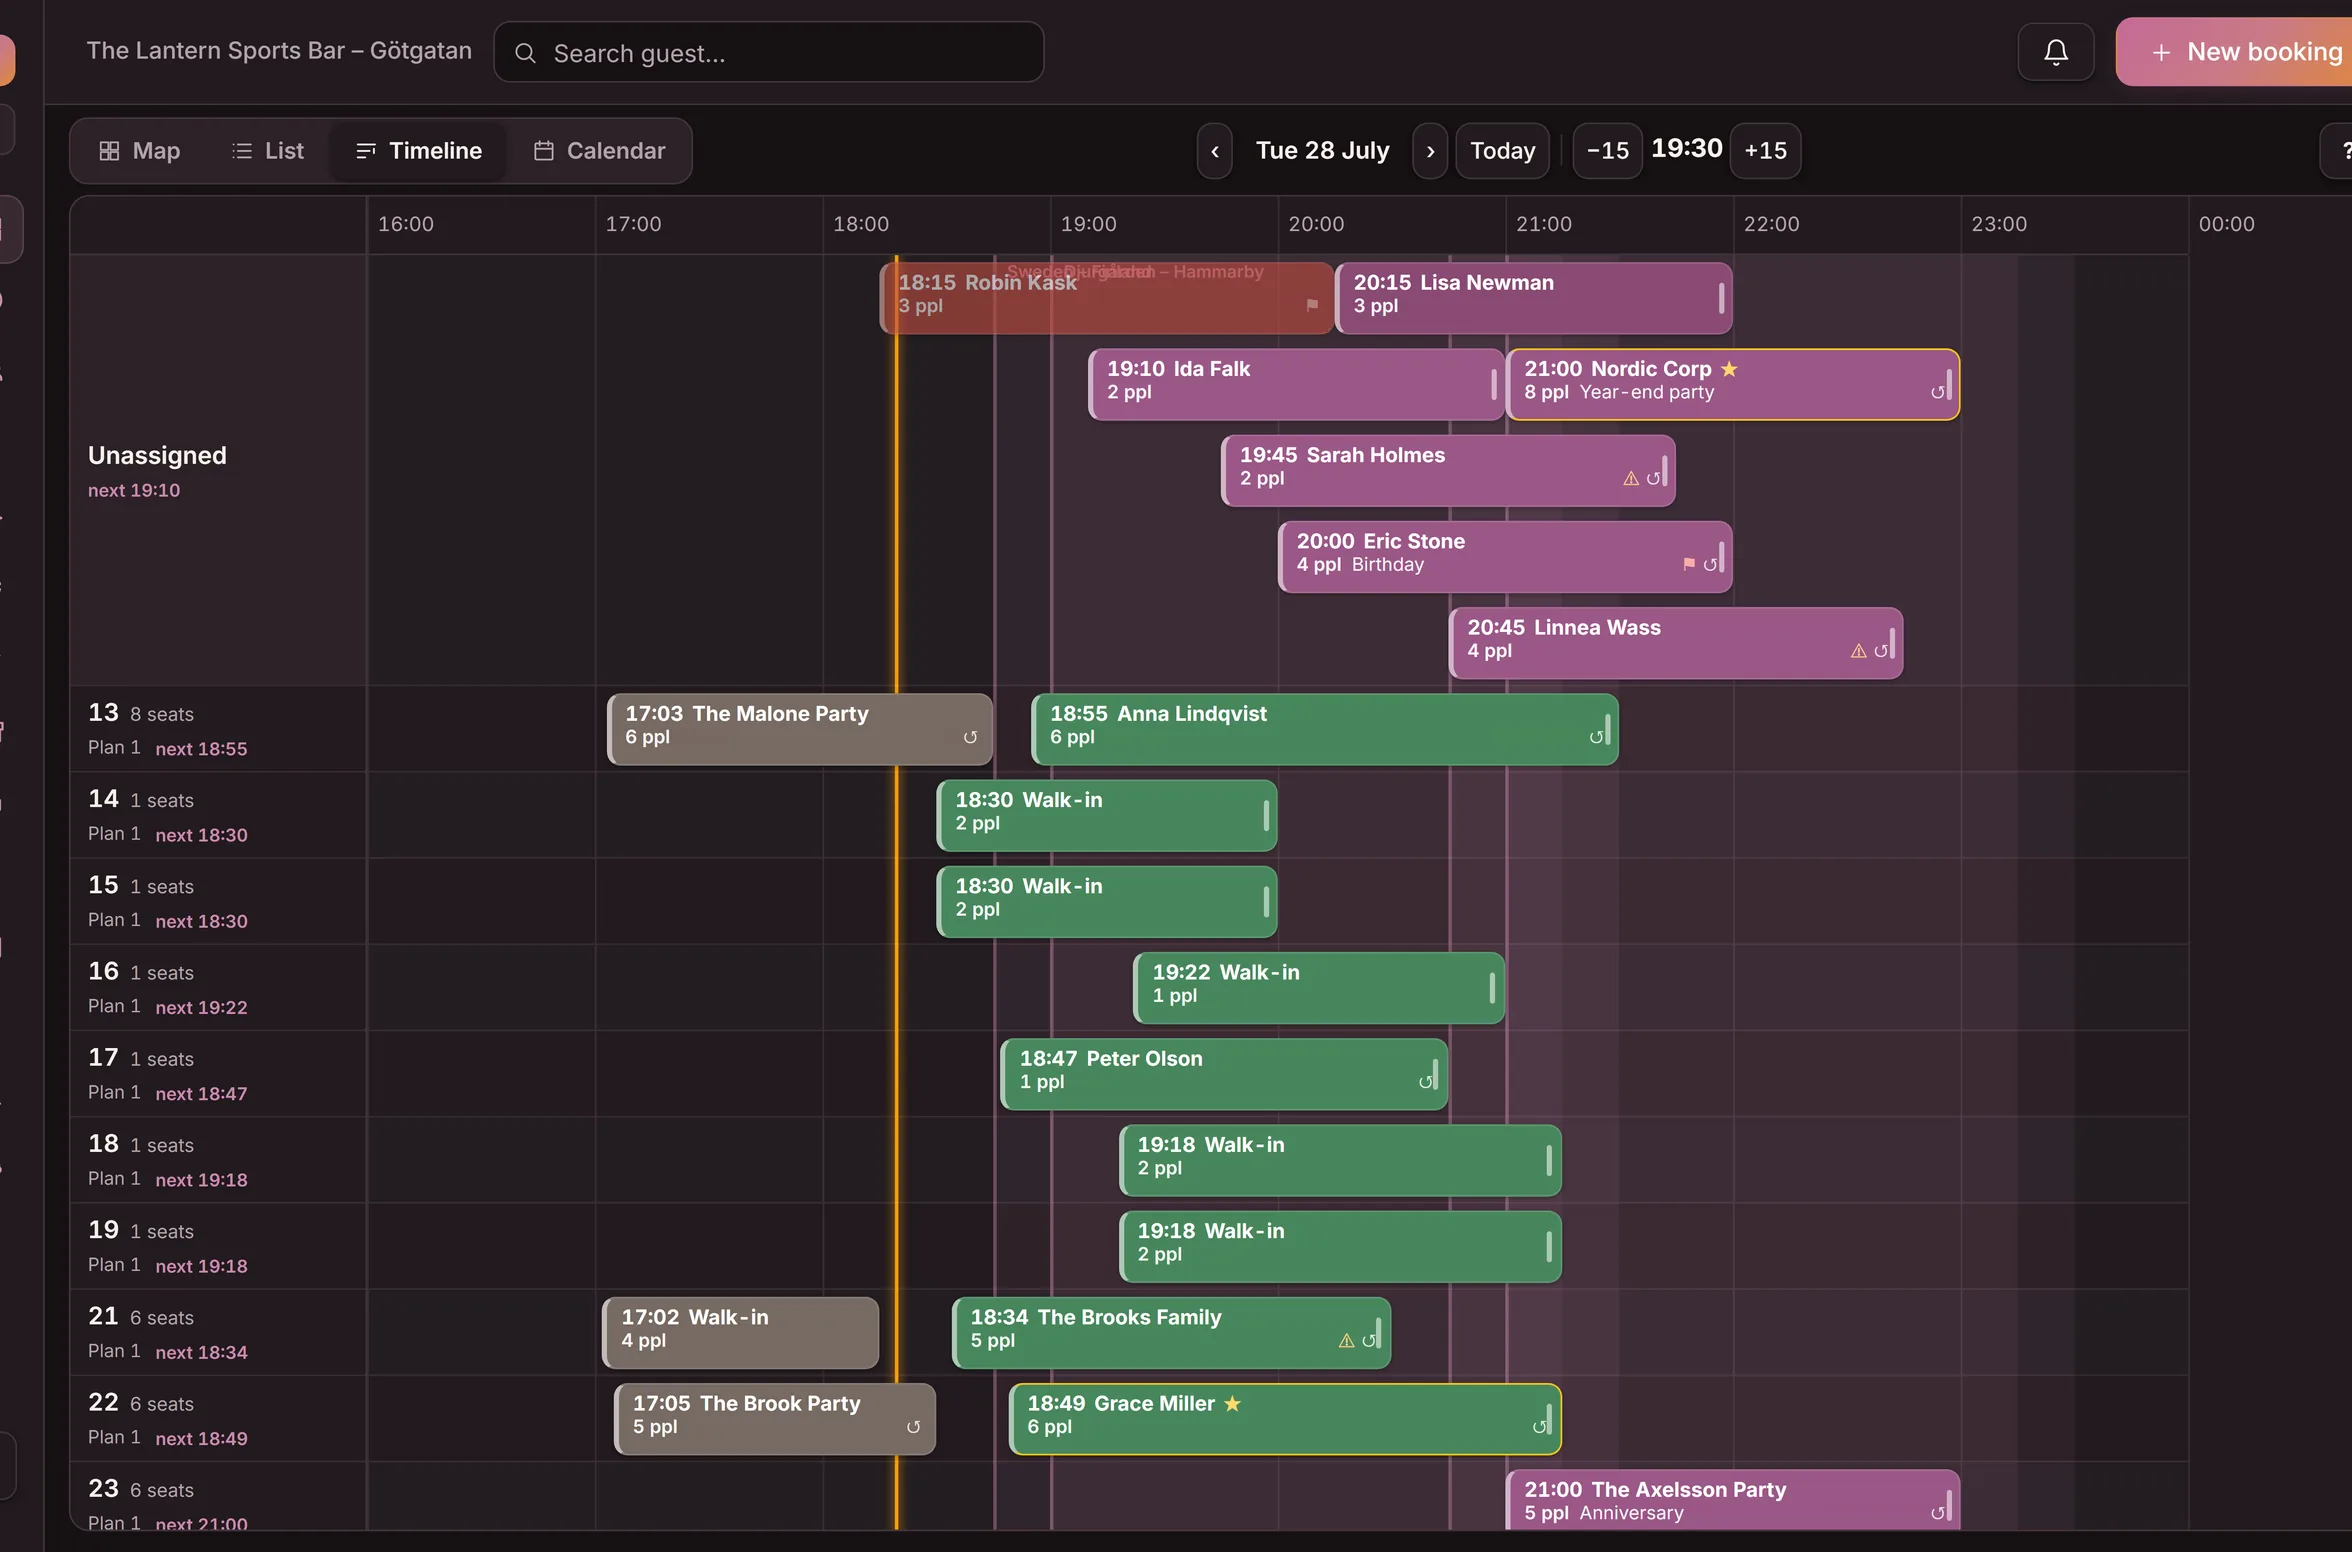
Task: Open the 19:18 Walk-in on table 18
Action: 1340,1160
